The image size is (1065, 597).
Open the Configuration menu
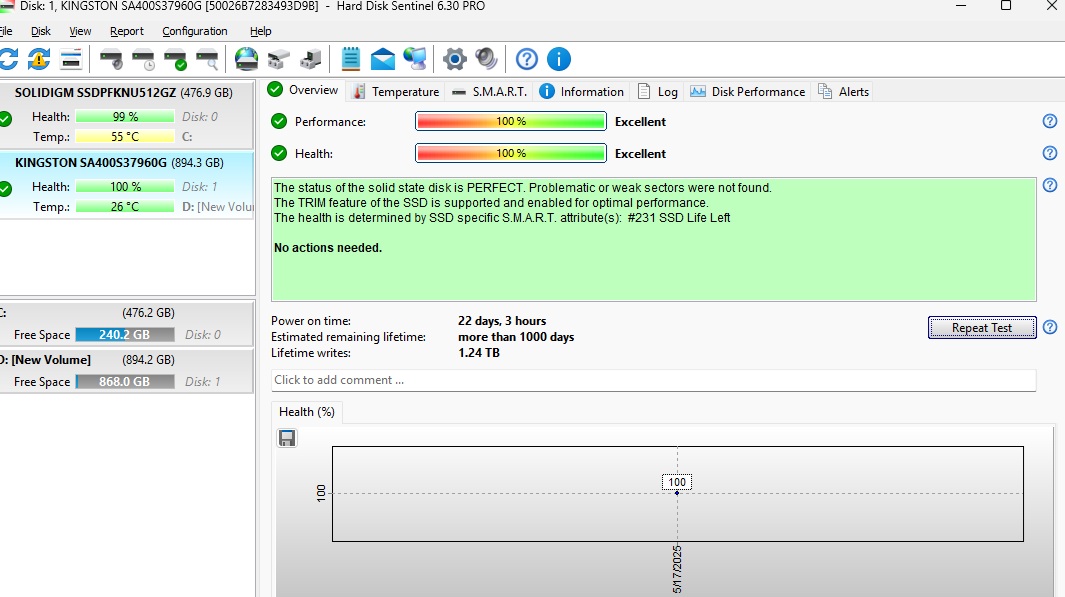click(195, 31)
